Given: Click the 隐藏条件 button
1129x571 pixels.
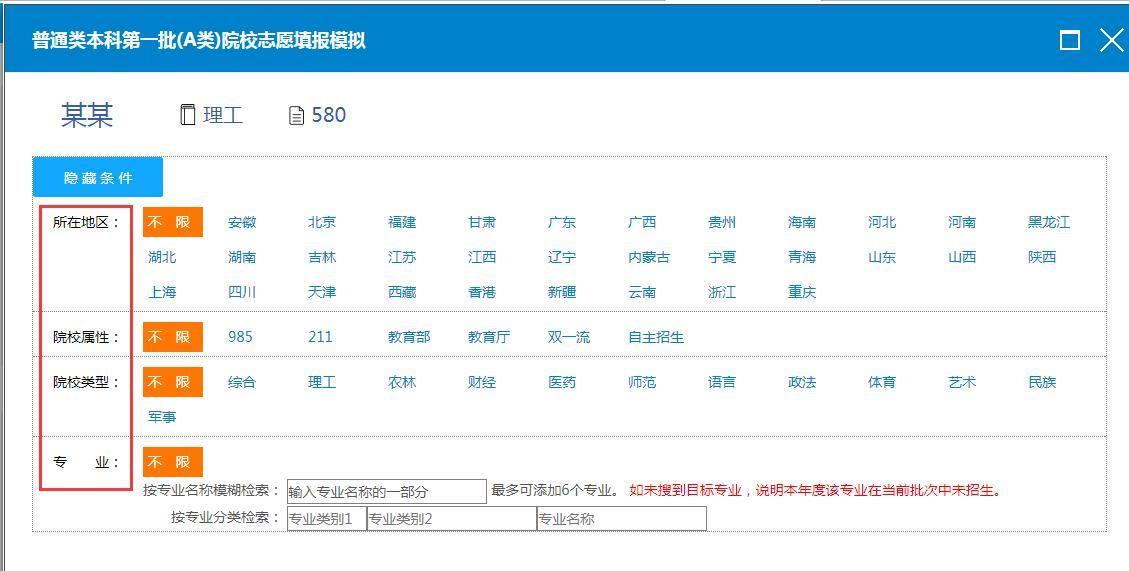Looking at the screenshot, I should click(x=98, y=177).
